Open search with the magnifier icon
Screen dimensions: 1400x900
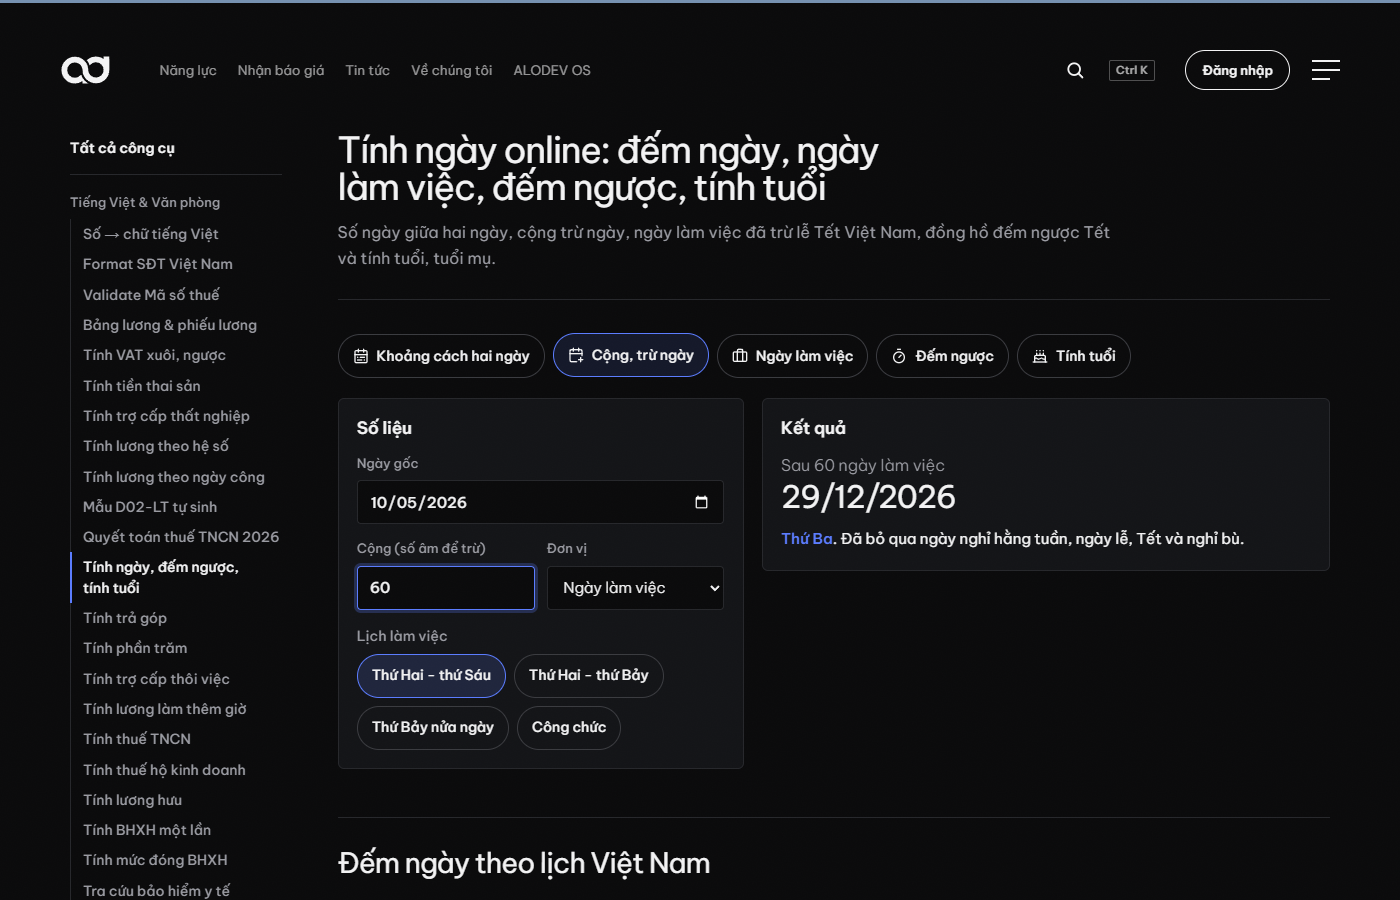(x=1075, y=70)
